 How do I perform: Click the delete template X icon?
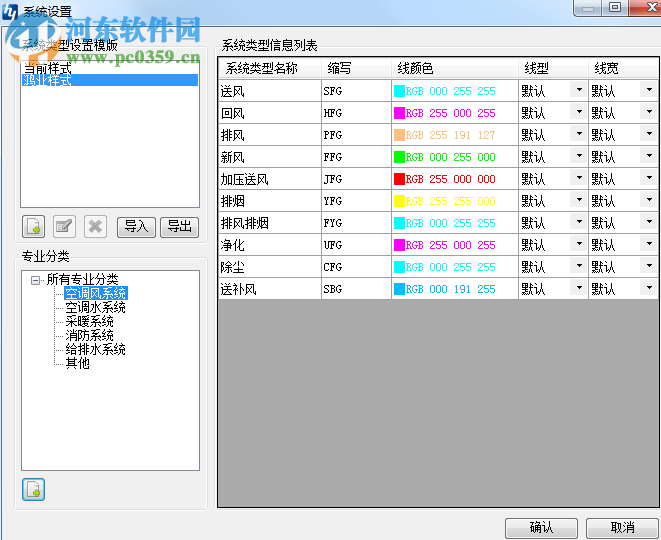pos(95,227)
